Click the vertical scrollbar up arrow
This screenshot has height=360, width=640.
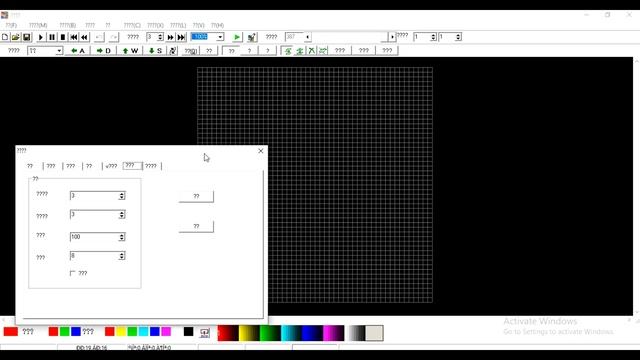tap(636, 61)
